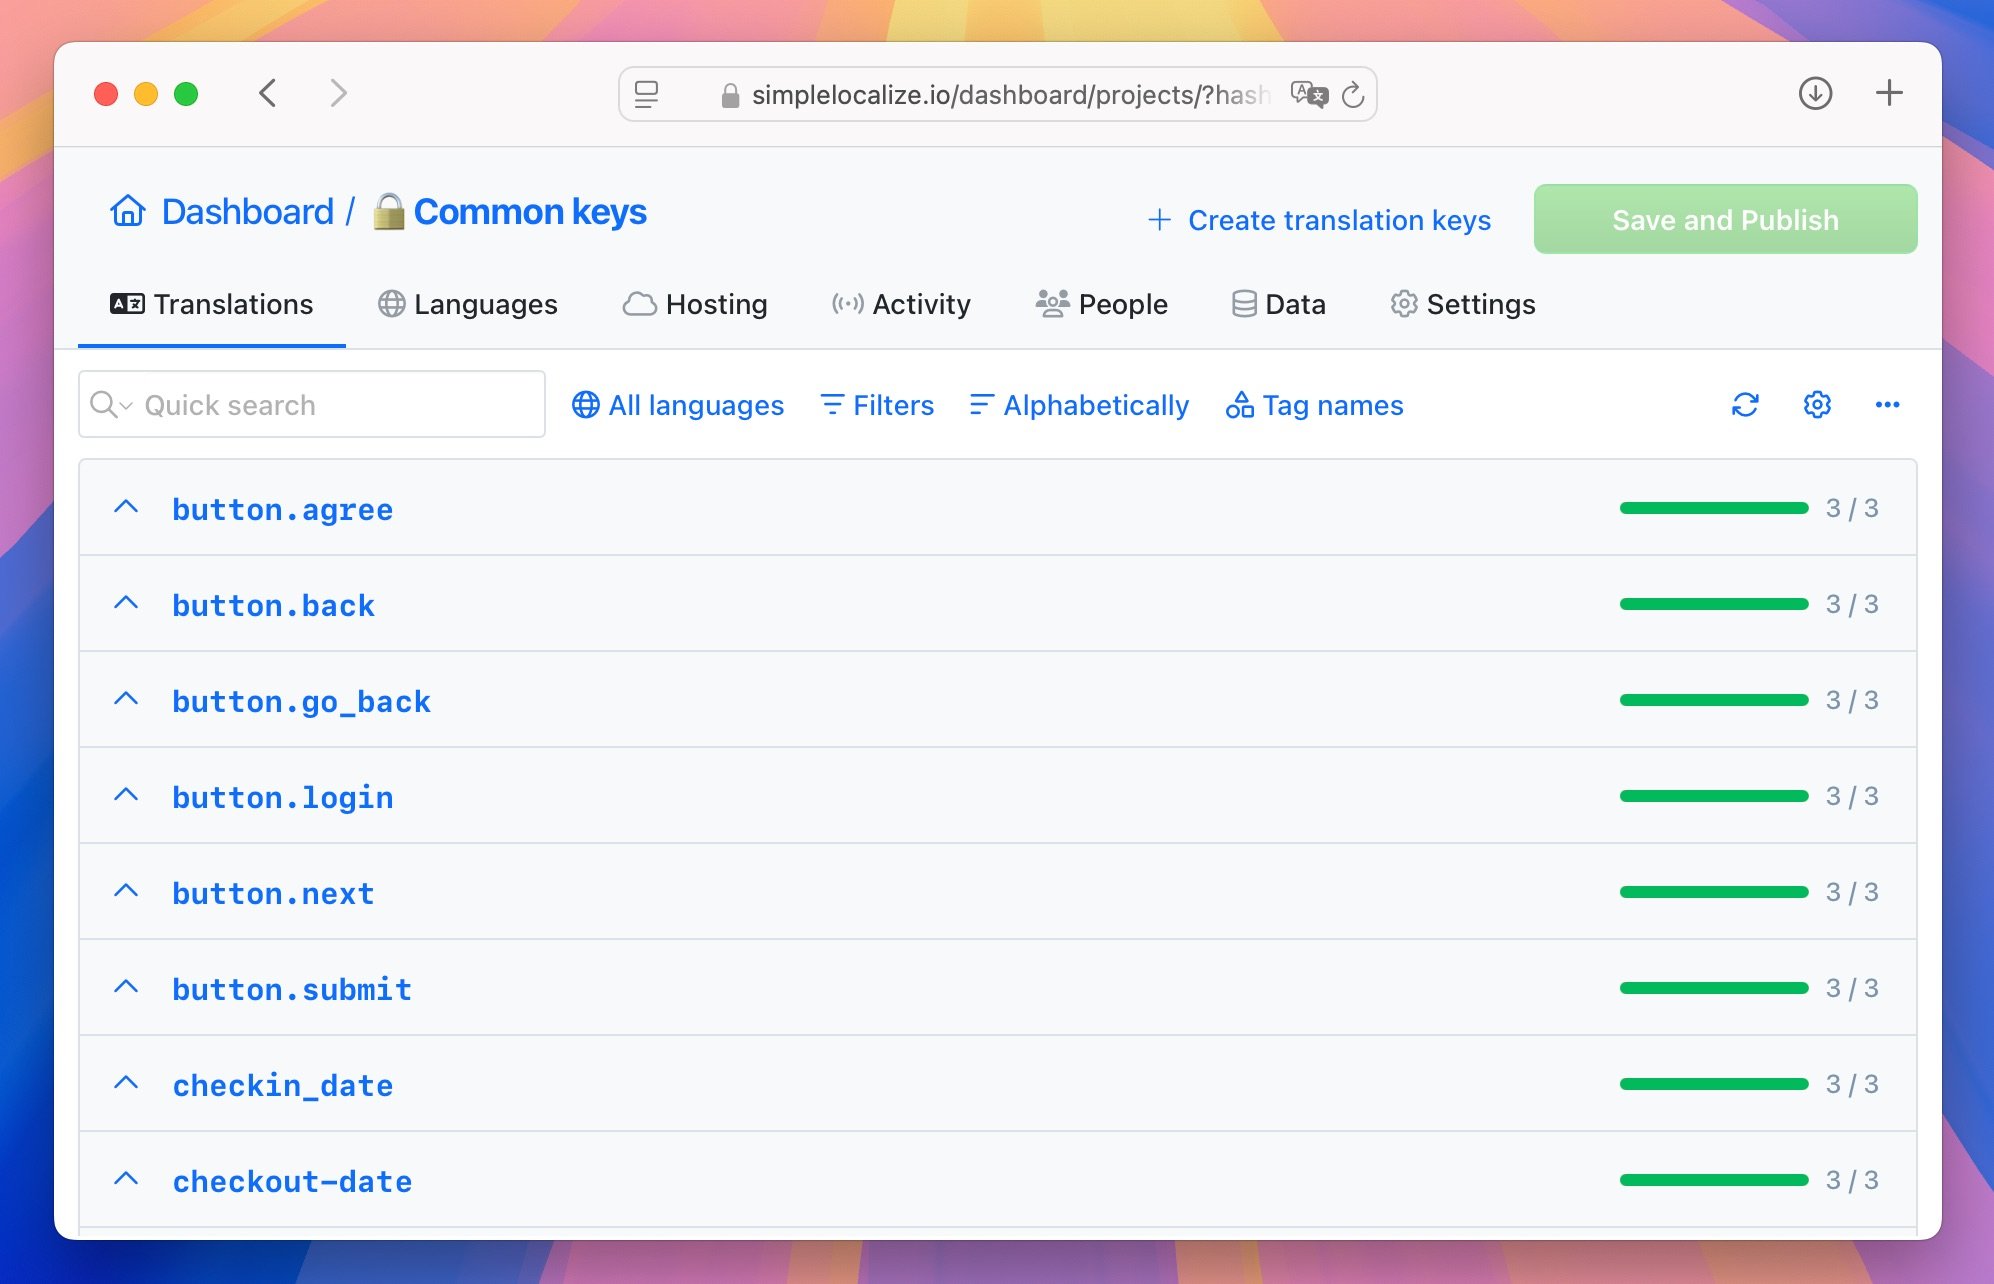Click the padlock site security icon
This screenshot has width=1994, height=1284.
coord(730,95)
